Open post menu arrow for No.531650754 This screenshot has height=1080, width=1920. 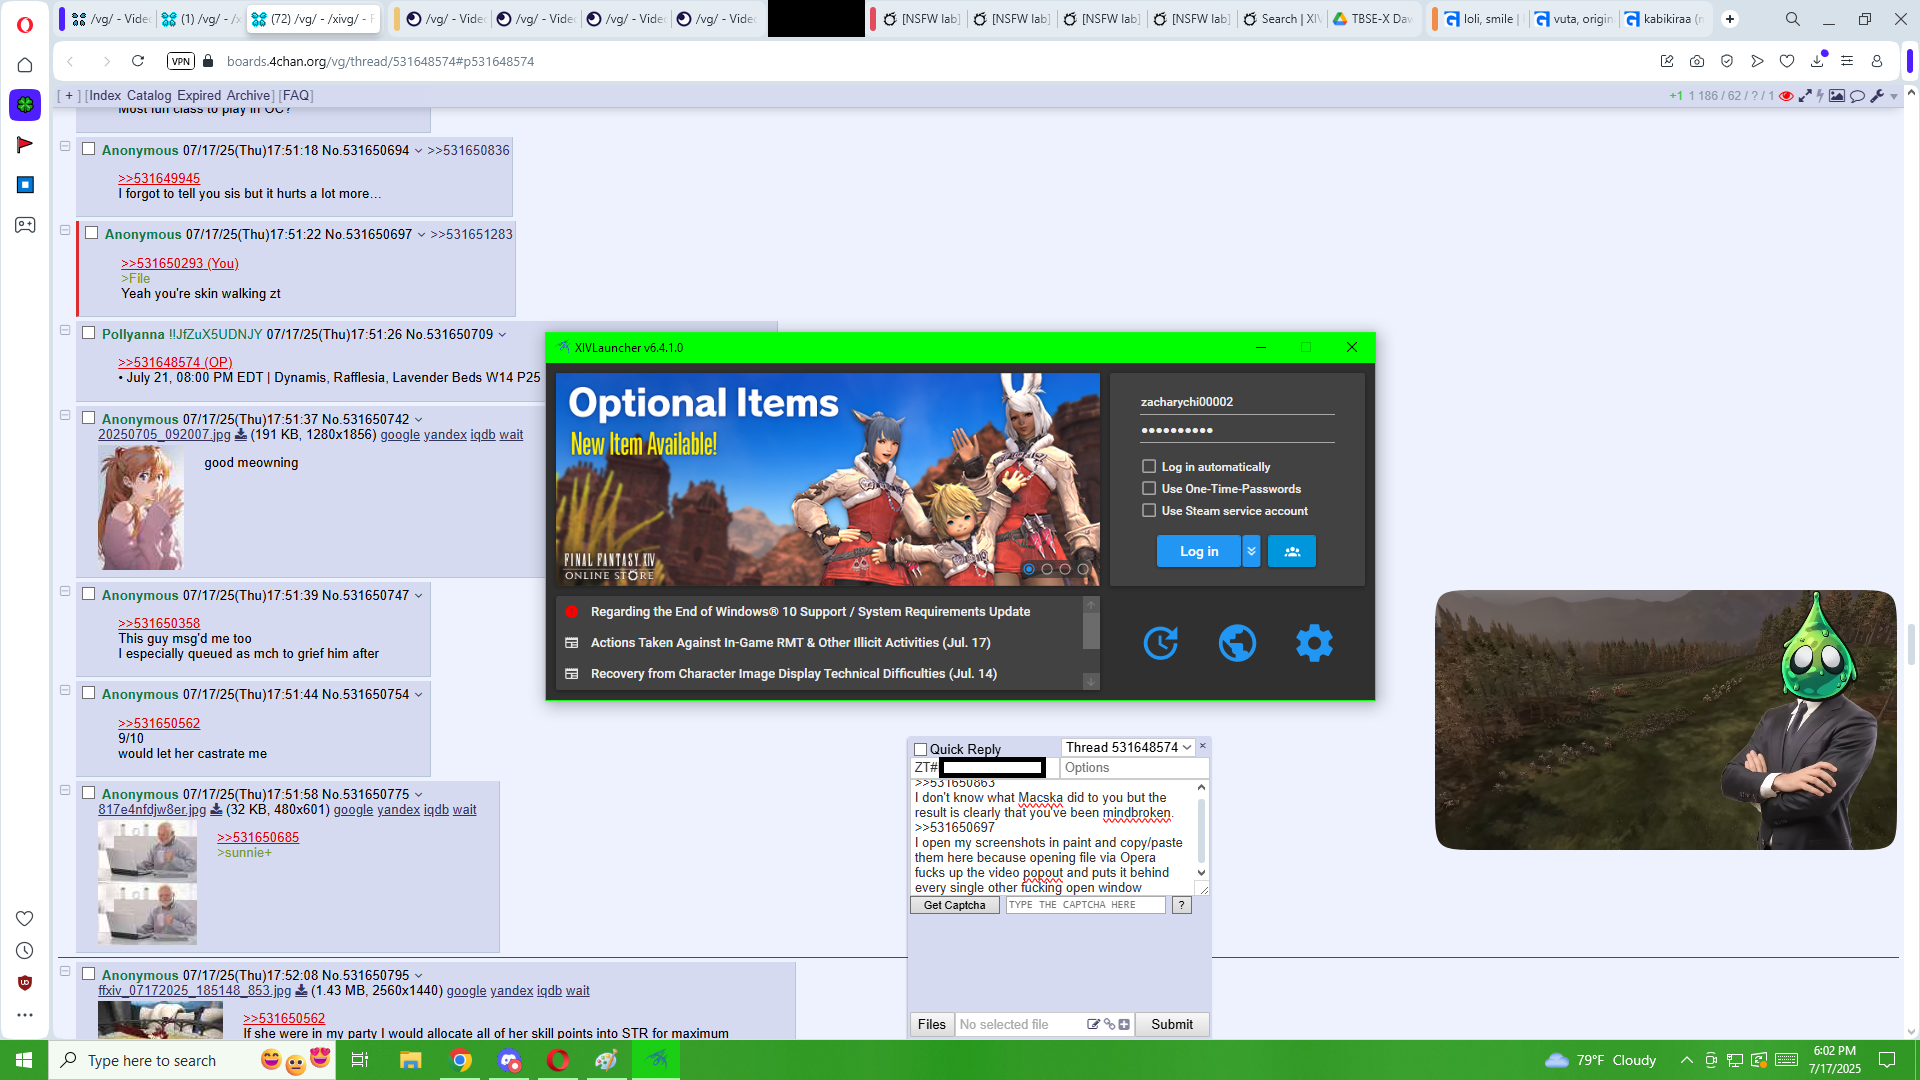418,695
